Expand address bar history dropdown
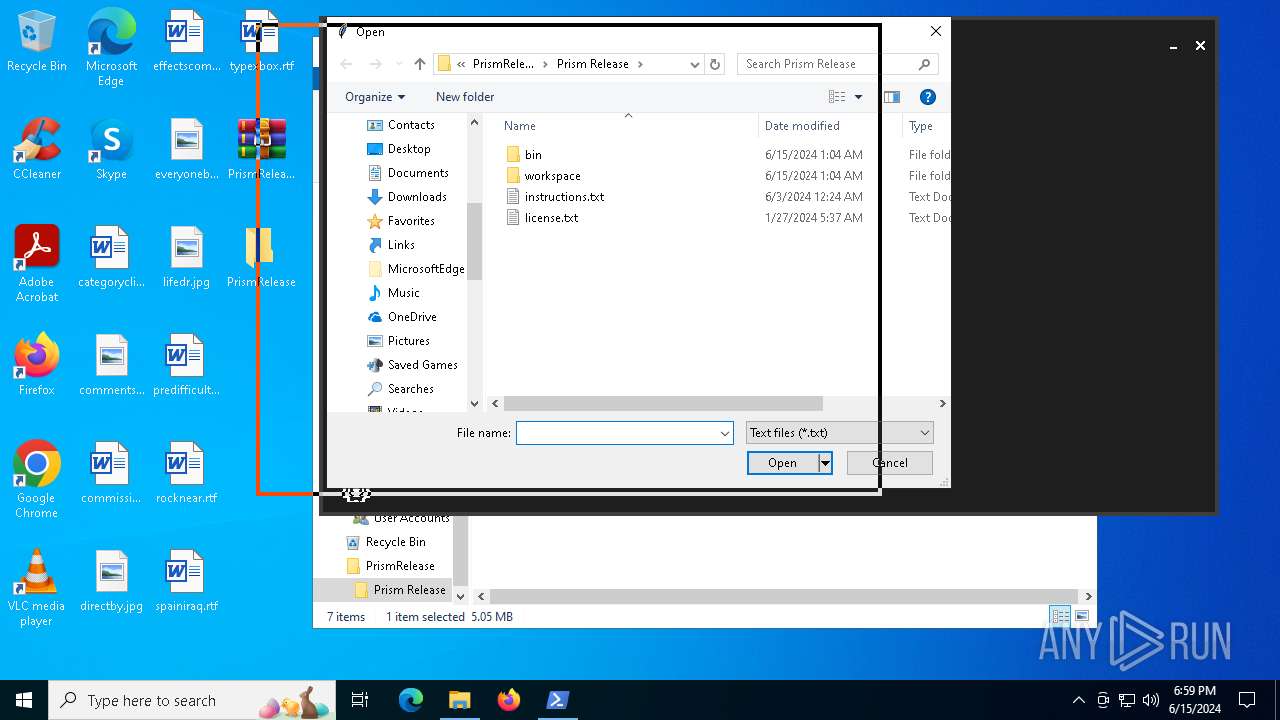 tap(695, 64)
